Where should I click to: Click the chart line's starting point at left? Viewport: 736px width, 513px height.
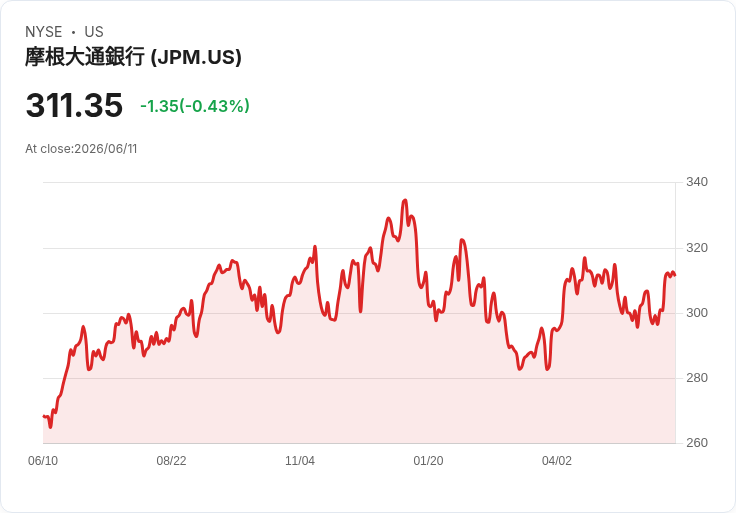(x=44, y=416)
